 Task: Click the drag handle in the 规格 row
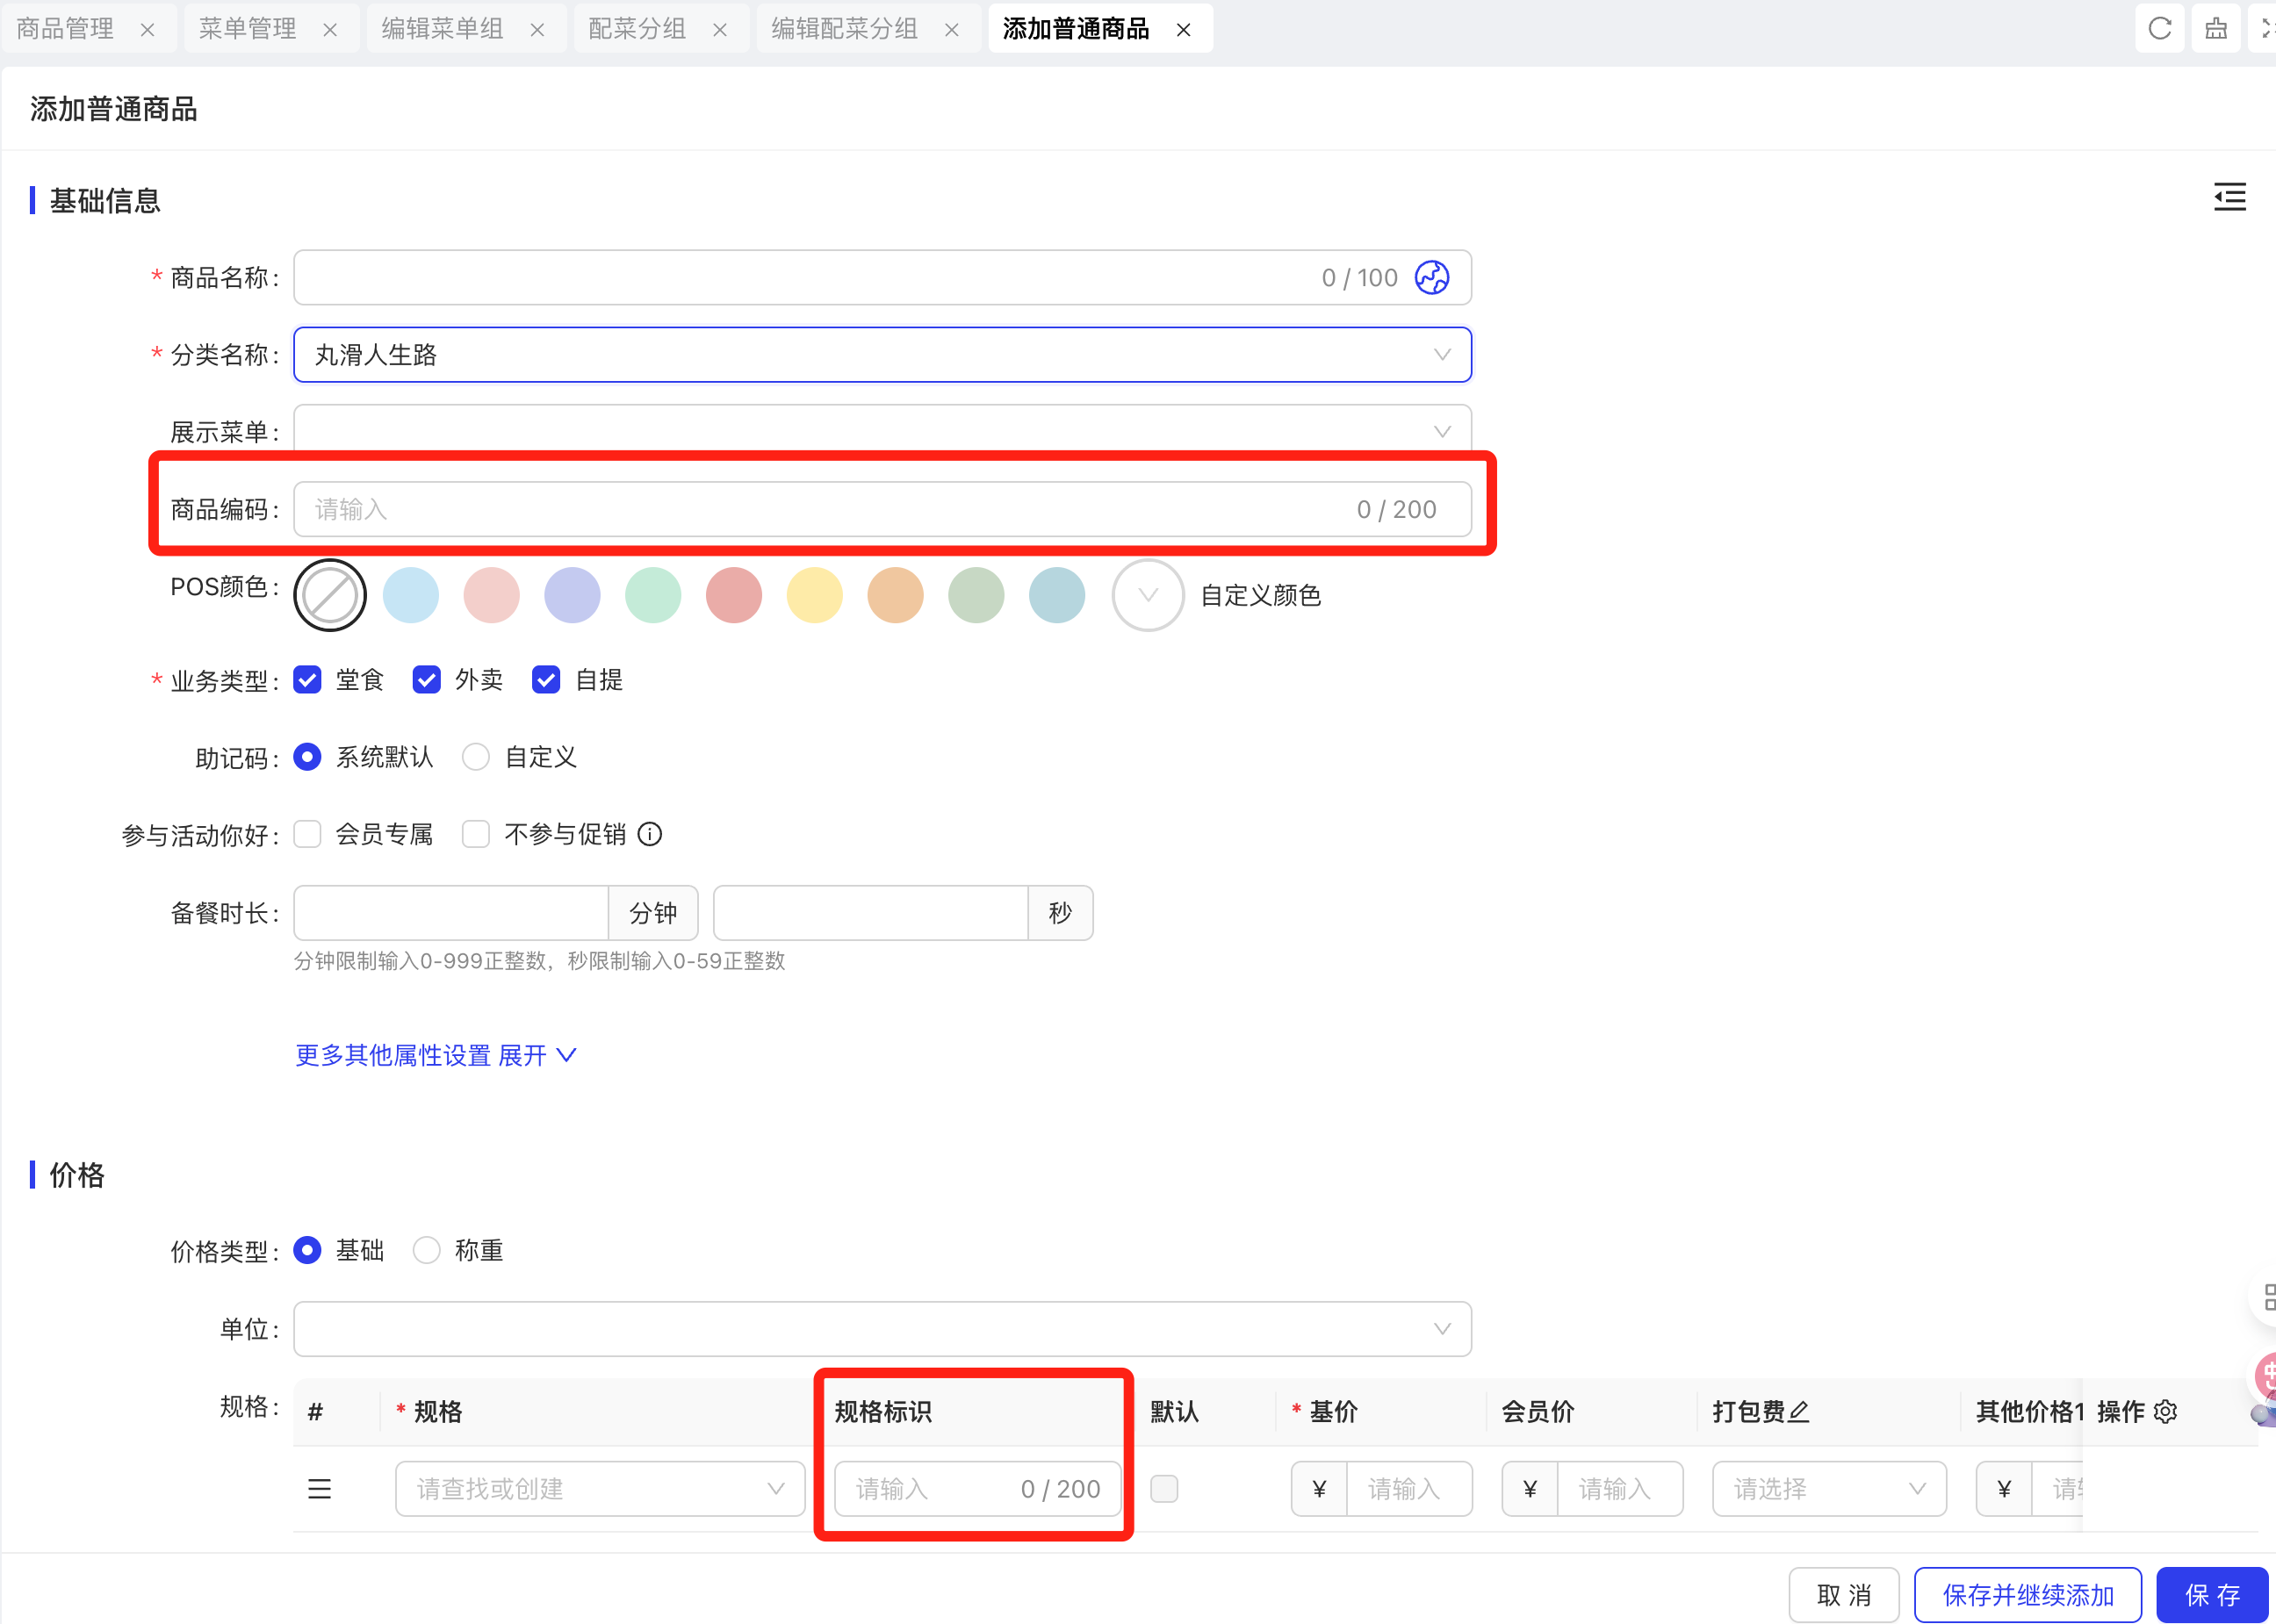(319, 1489)
